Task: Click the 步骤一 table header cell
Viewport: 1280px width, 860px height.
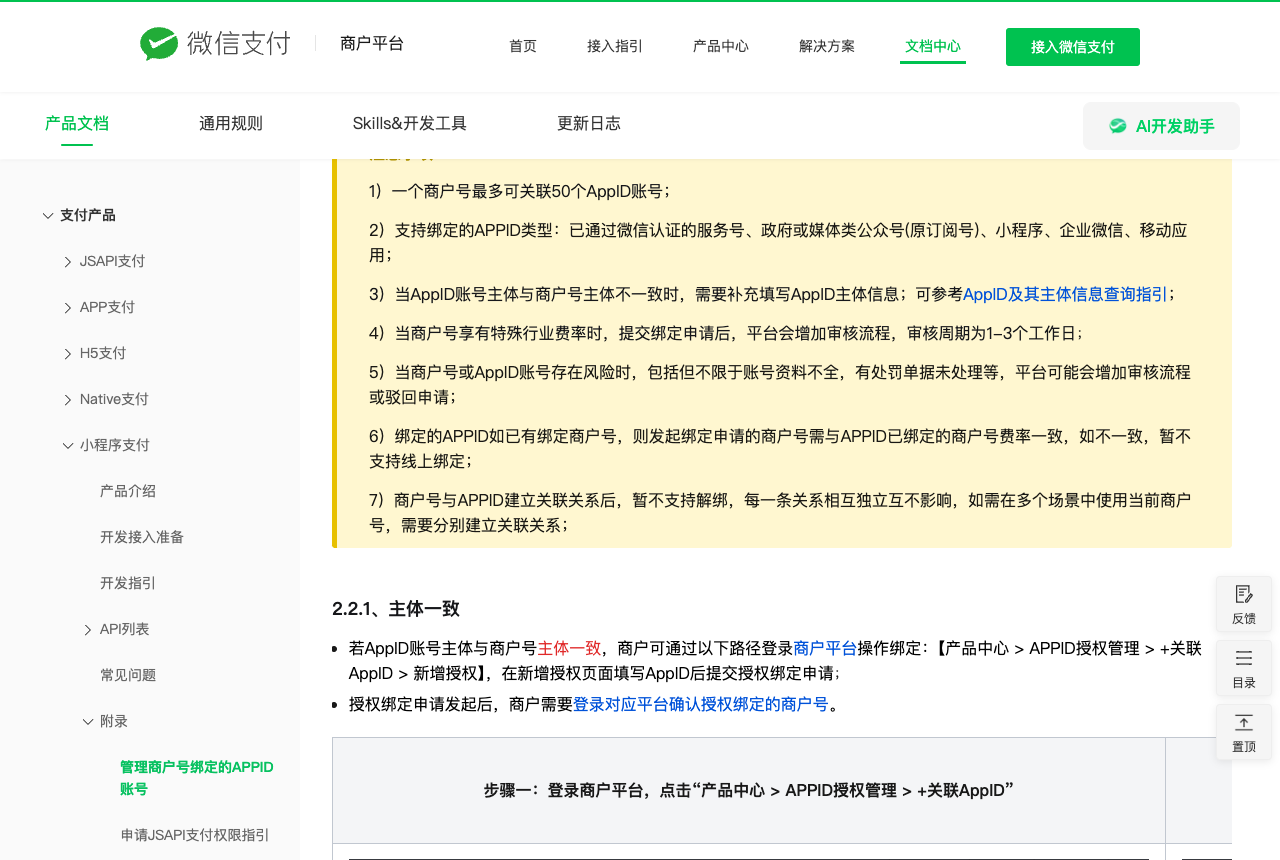Action: 749,791
